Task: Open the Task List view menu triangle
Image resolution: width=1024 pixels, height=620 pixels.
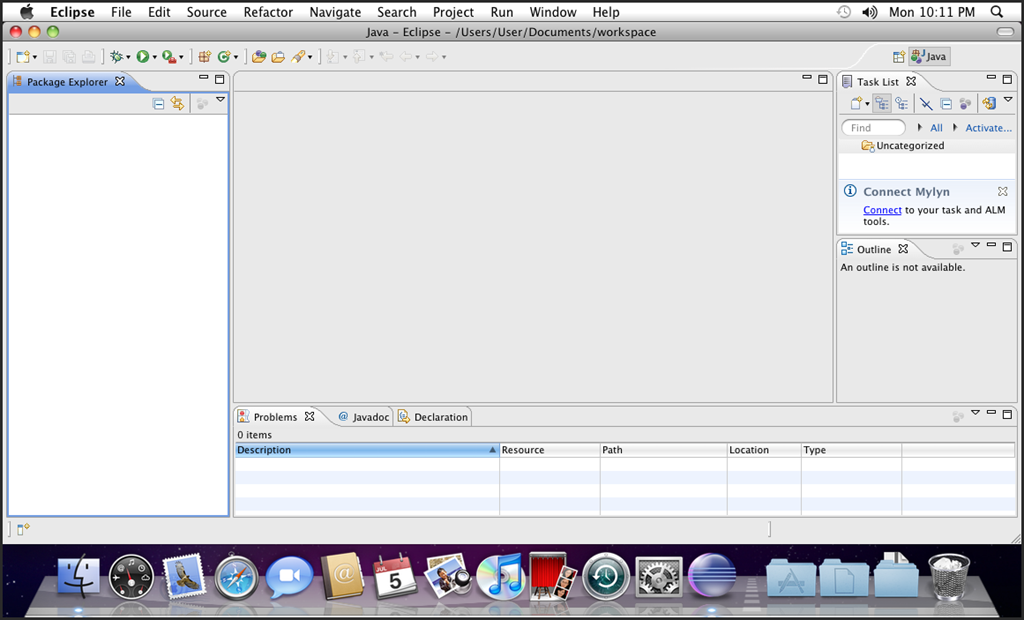Action: (1008, 99)
